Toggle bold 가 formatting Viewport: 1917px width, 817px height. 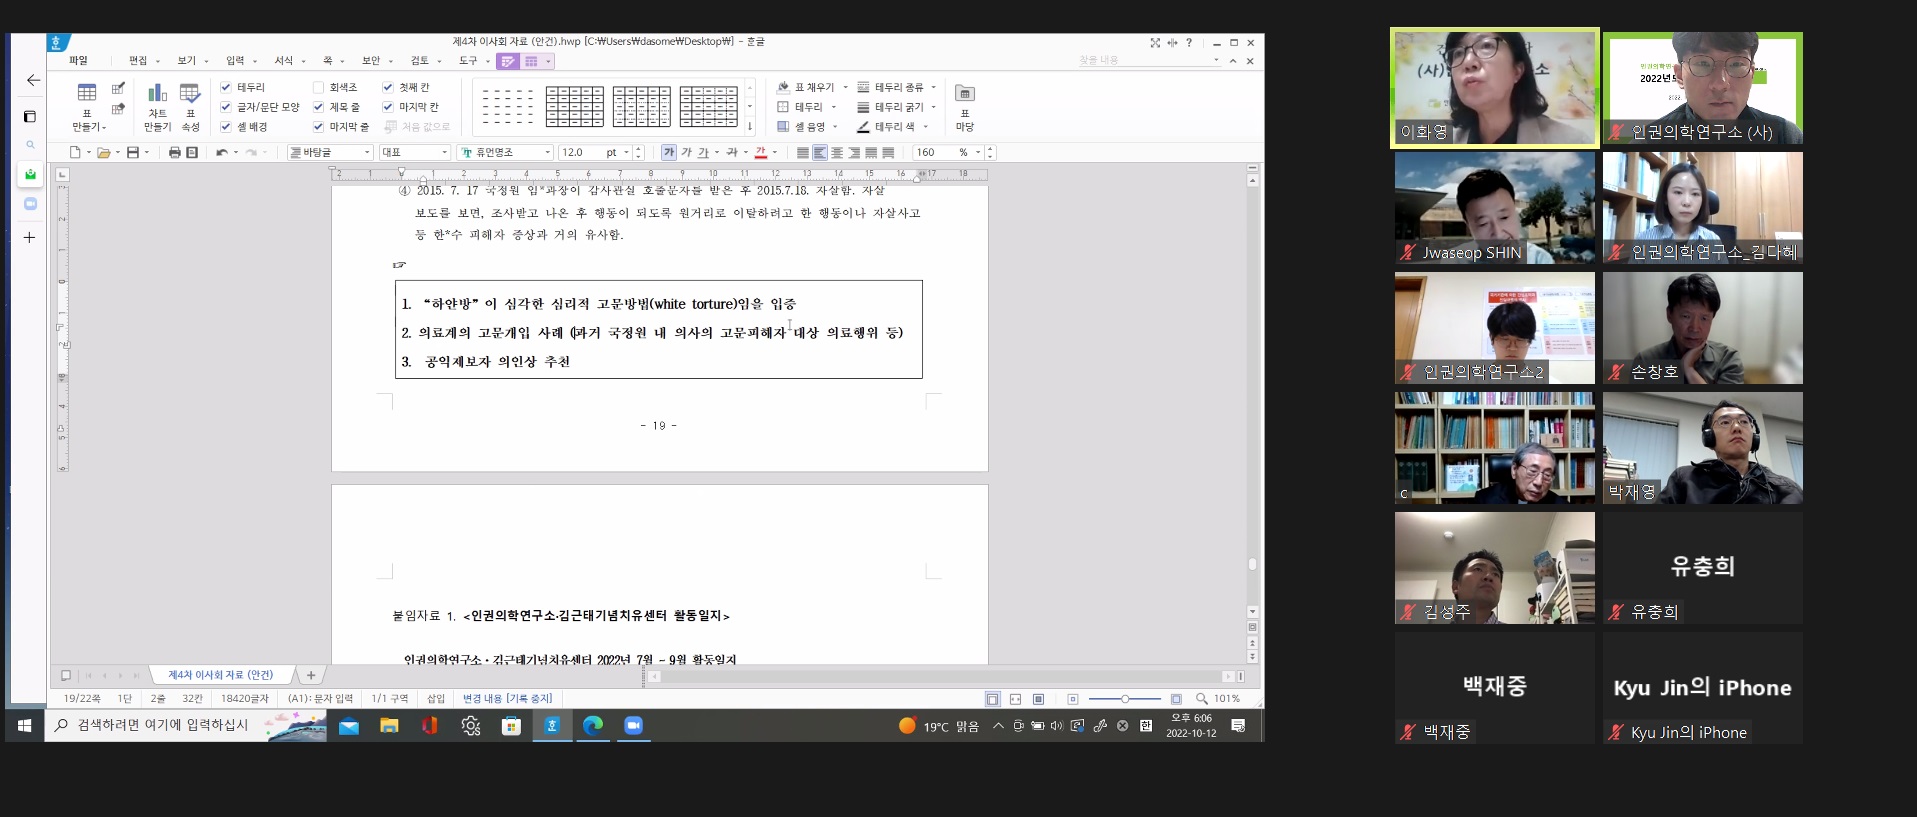[x=669, y=152]
